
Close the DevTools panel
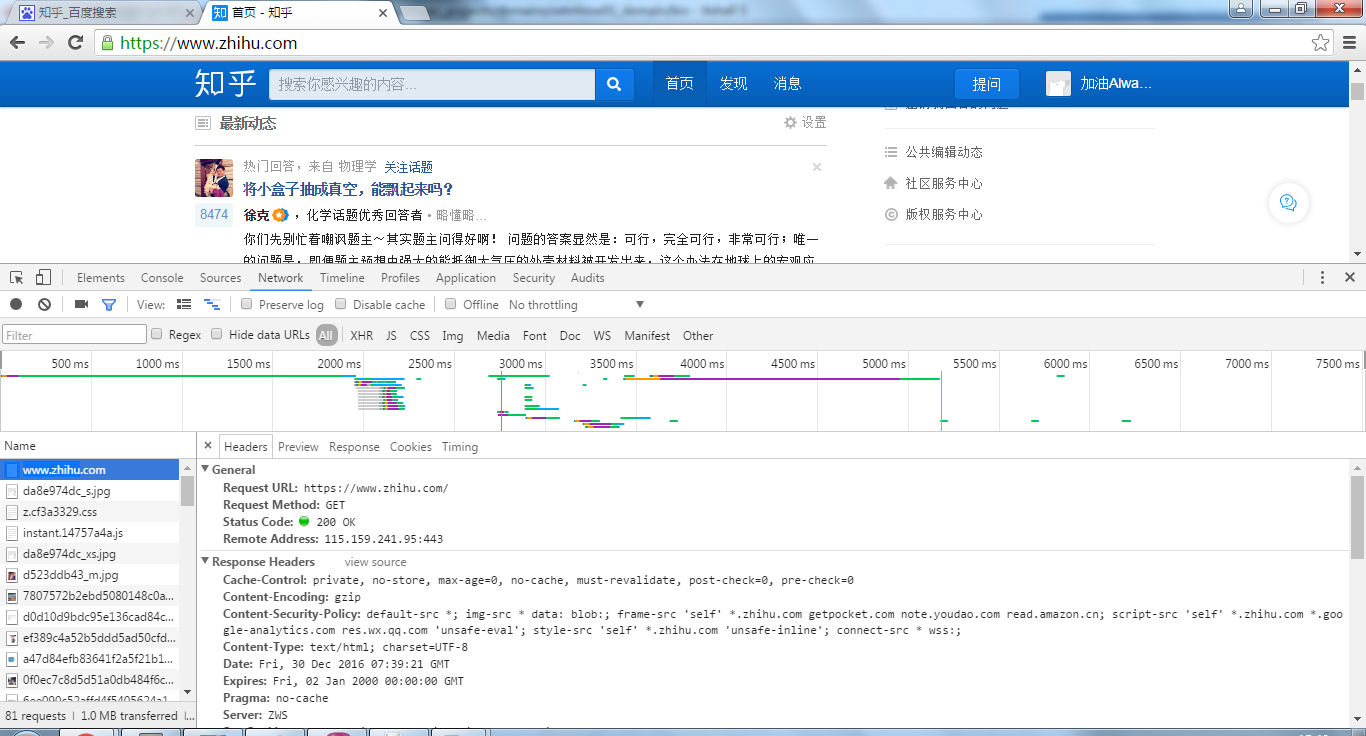coord(1350,278)
